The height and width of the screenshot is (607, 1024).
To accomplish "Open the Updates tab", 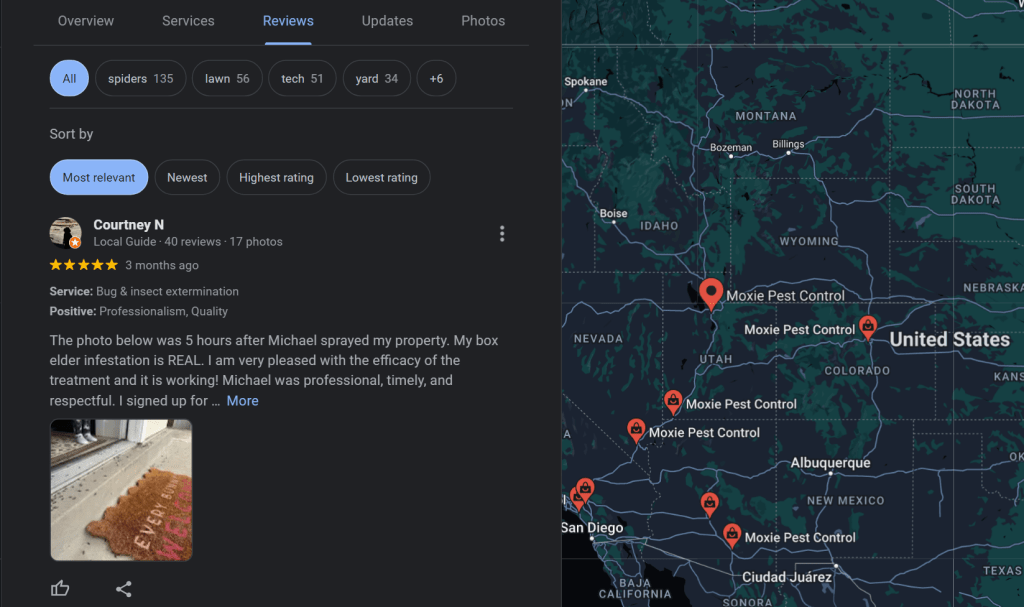I will coord(387,21).
